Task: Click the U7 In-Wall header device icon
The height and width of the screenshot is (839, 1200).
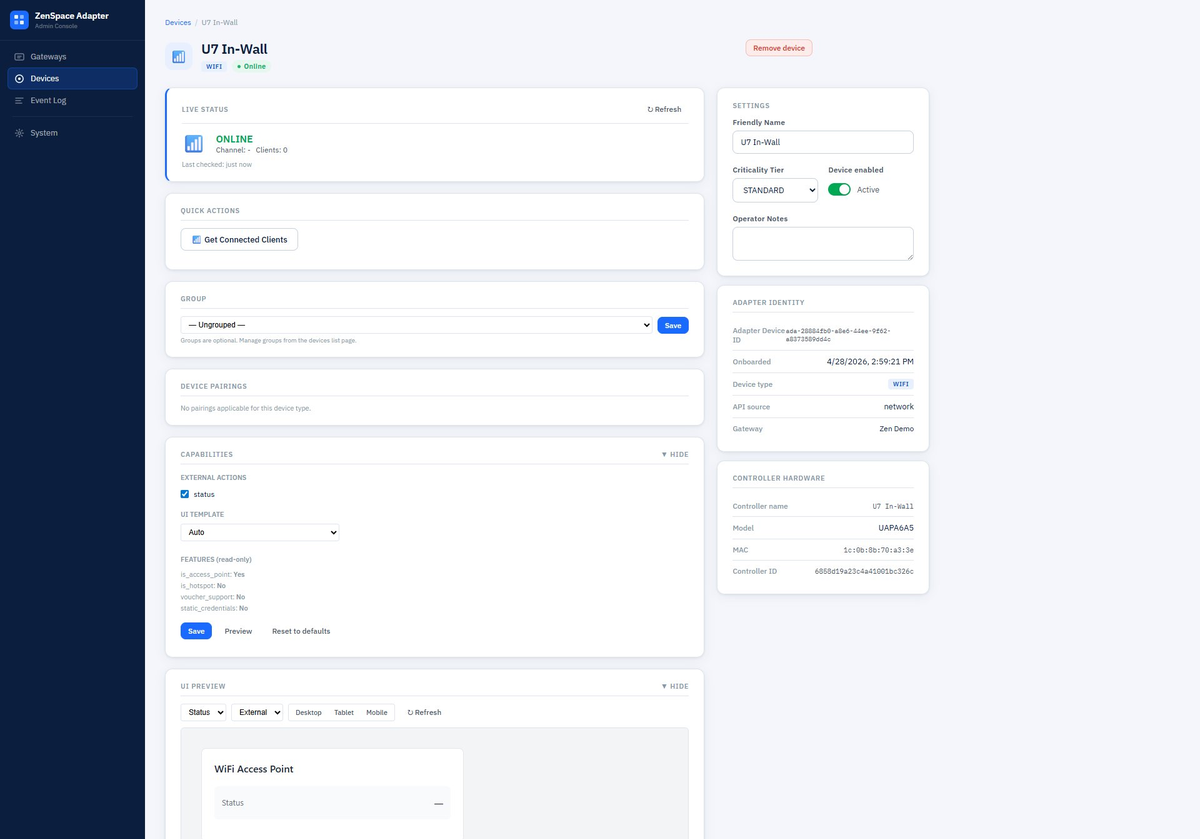Action: [x=179, y=56]
